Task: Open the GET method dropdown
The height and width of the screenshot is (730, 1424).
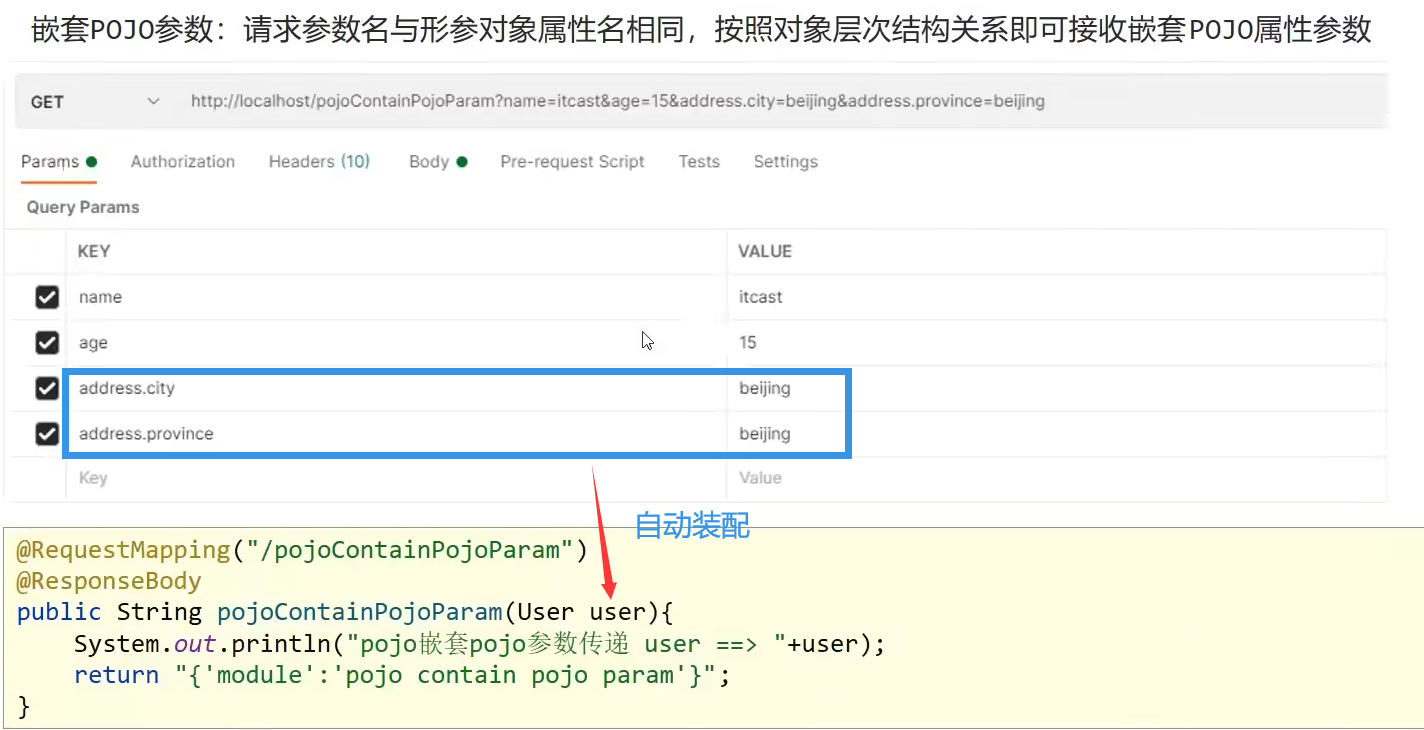Action: coord(95,102)
